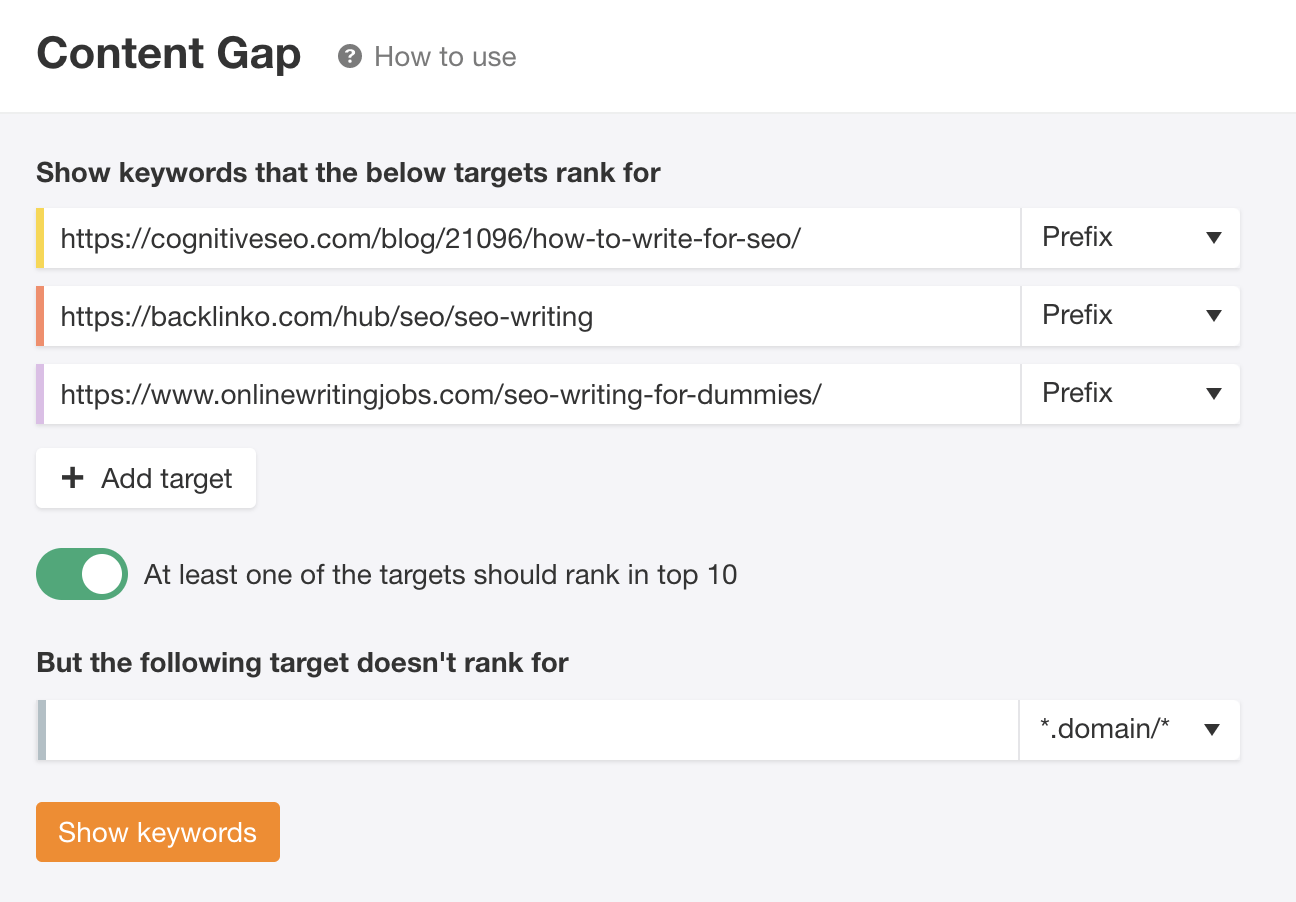Disable the rank in top 10 toggle
The width and height of the screenshot is (1296, 902).
click(x=81, y=574)
